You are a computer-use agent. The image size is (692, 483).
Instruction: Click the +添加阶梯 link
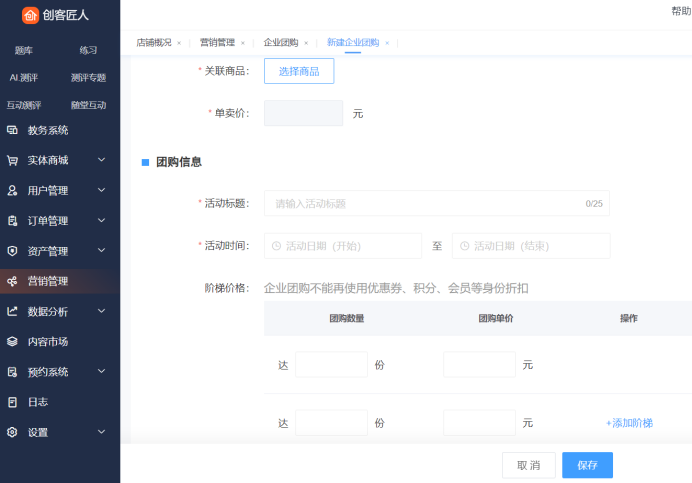click(629, 423)
